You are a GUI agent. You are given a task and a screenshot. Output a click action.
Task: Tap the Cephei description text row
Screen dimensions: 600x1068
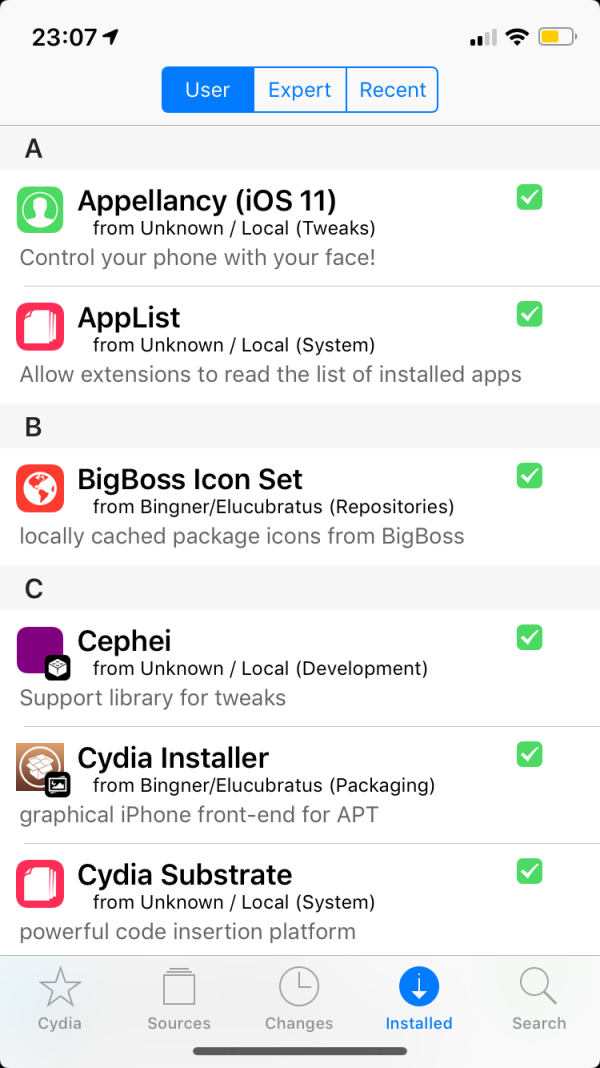153,698
